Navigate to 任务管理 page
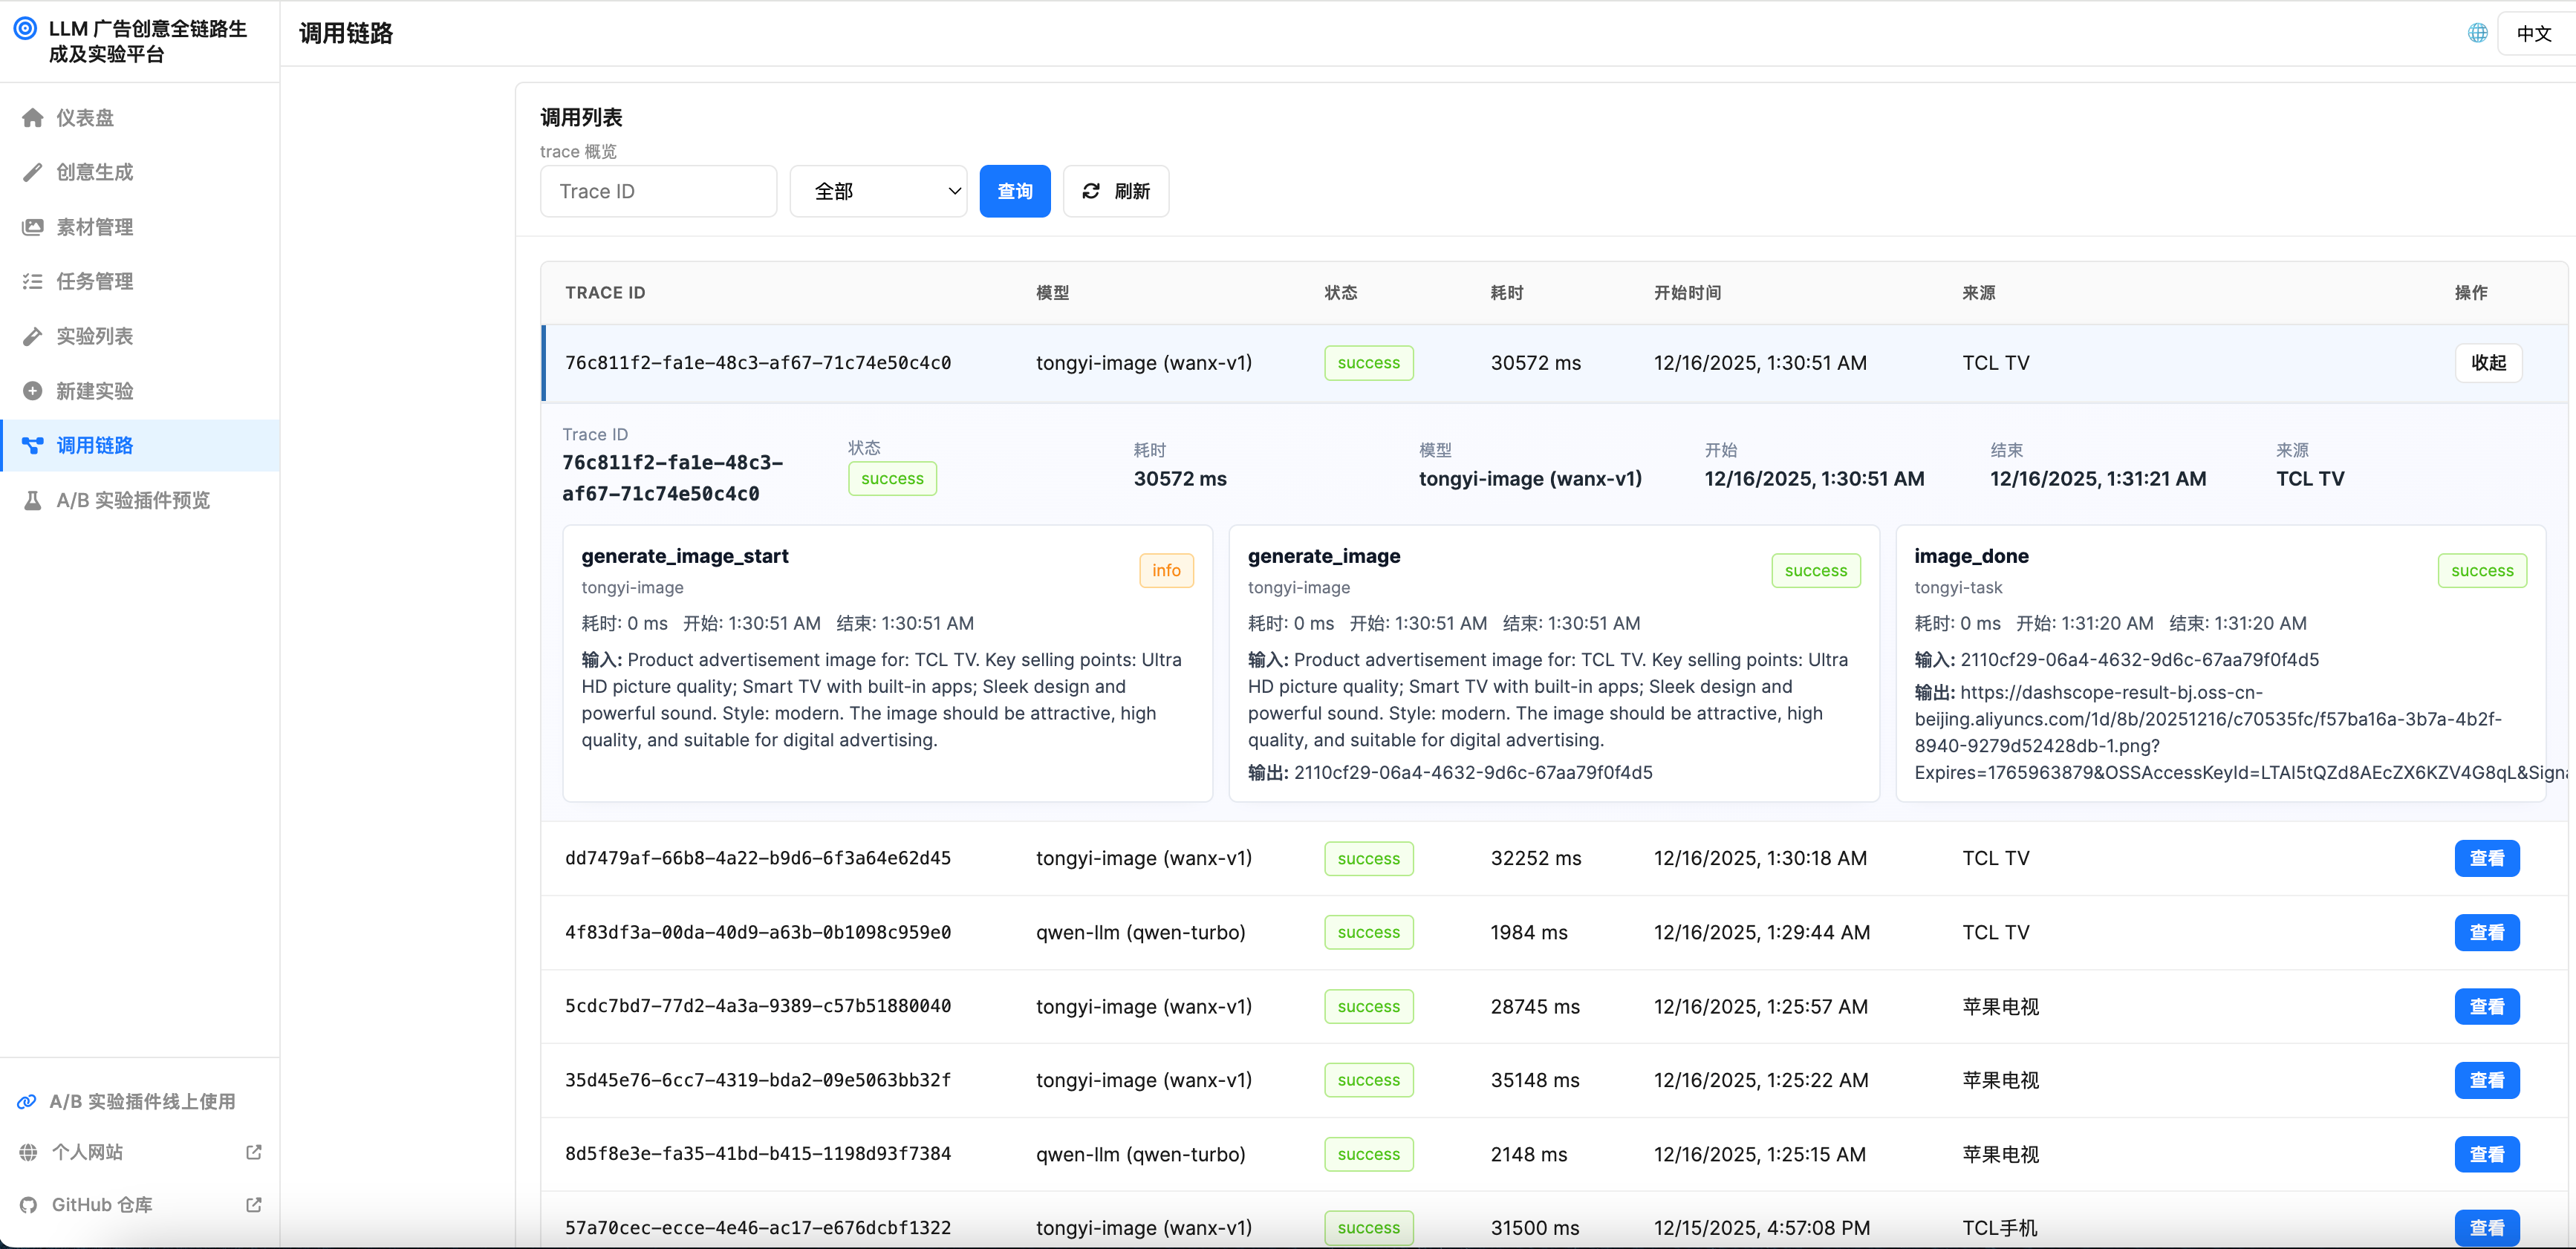This screenshot has height=1249, width=2576. (x=140, y=282)
